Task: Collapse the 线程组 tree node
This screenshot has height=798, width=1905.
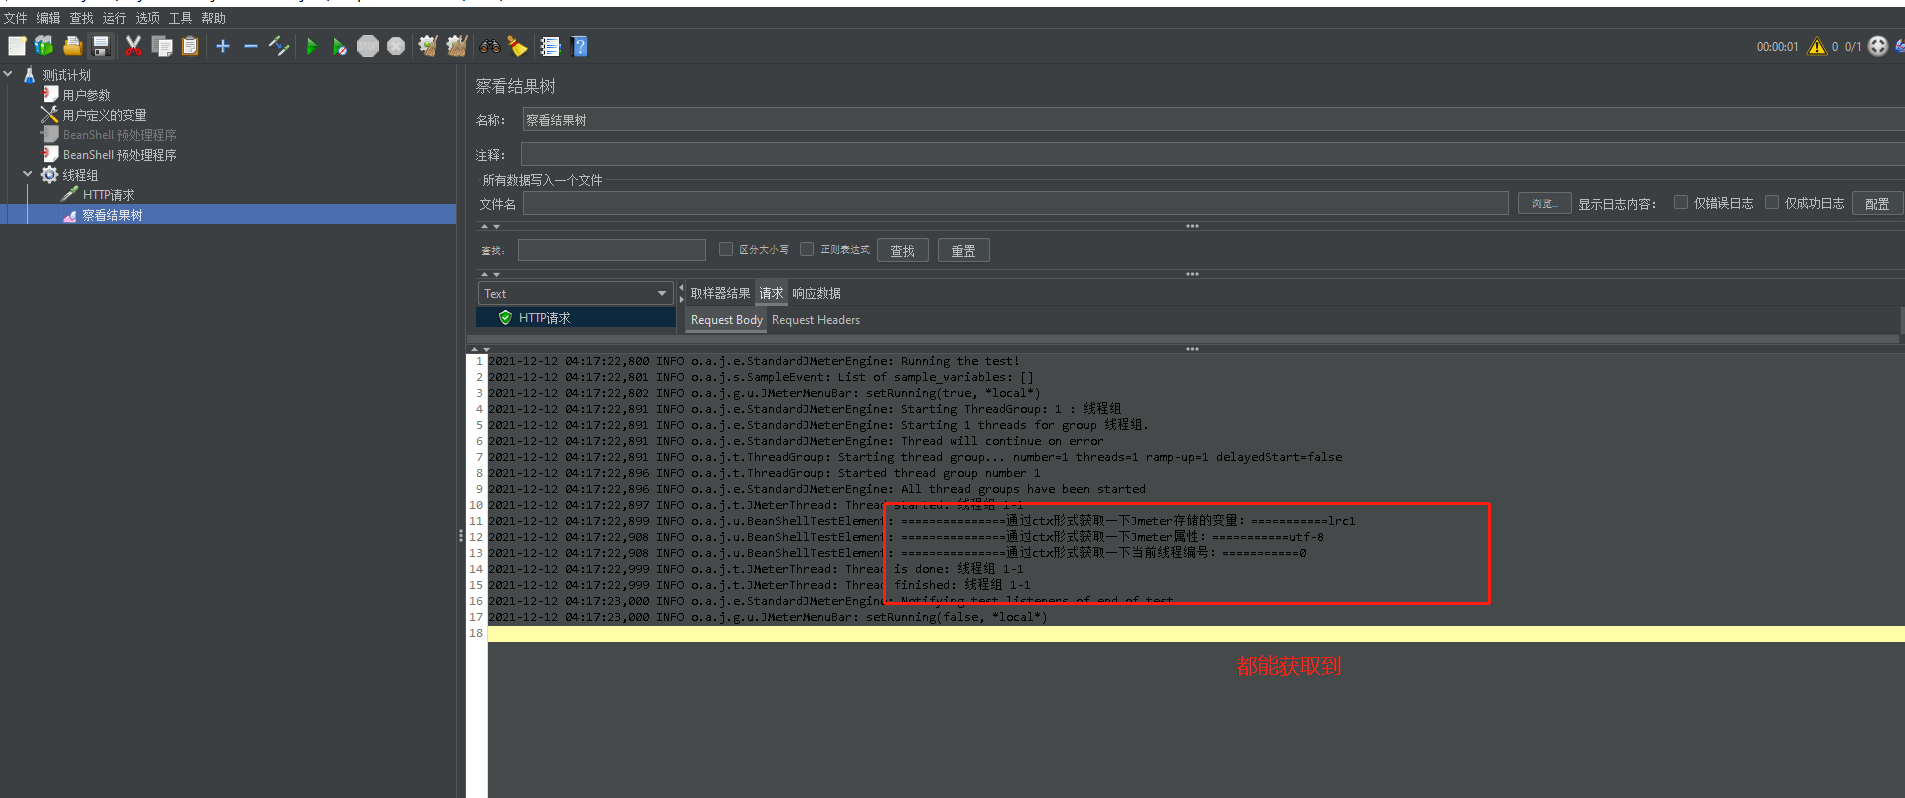Action: coord(28,174)
